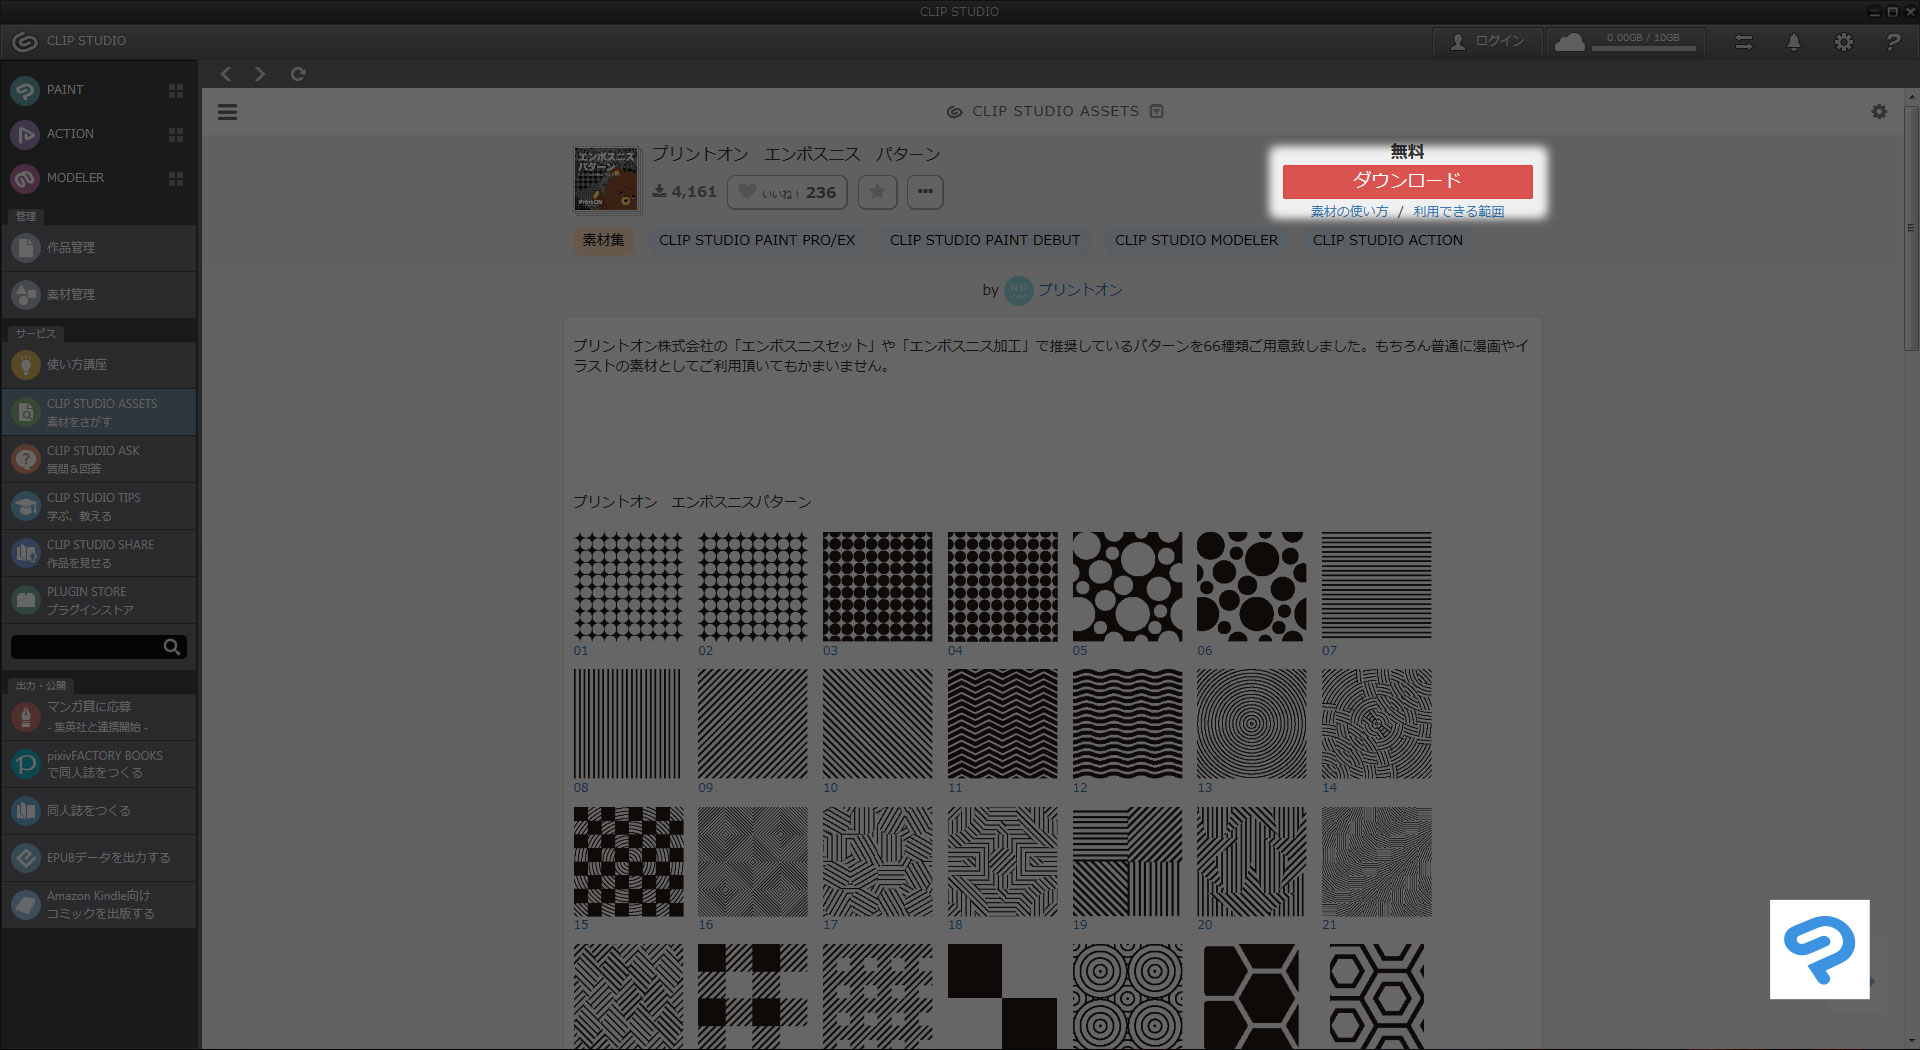Open the transfer queue icon
This screenshot has height=1050, width=1920.
tap(1744, 42)
